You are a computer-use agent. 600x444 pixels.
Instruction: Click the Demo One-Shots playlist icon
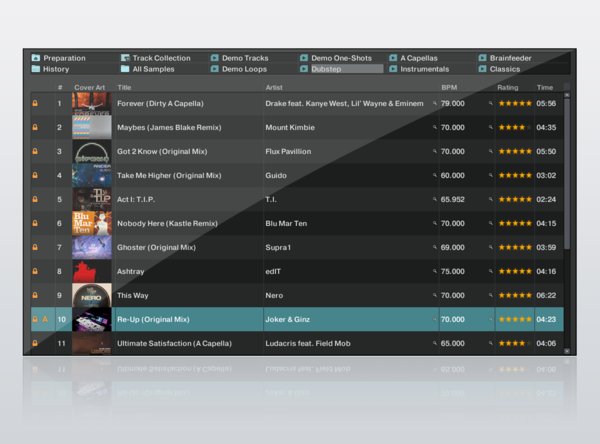[304, 58]
